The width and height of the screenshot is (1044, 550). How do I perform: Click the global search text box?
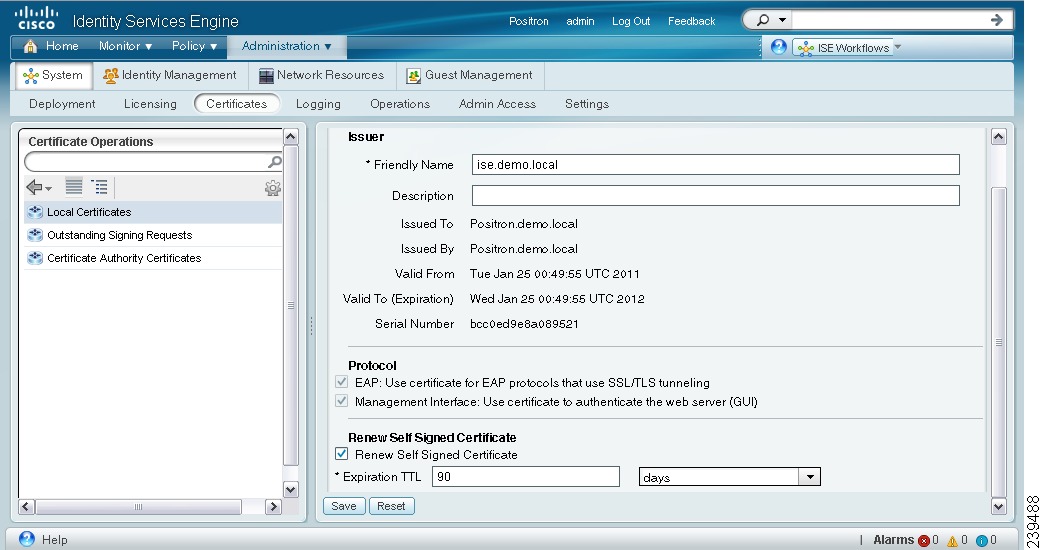tap(889, 20)
